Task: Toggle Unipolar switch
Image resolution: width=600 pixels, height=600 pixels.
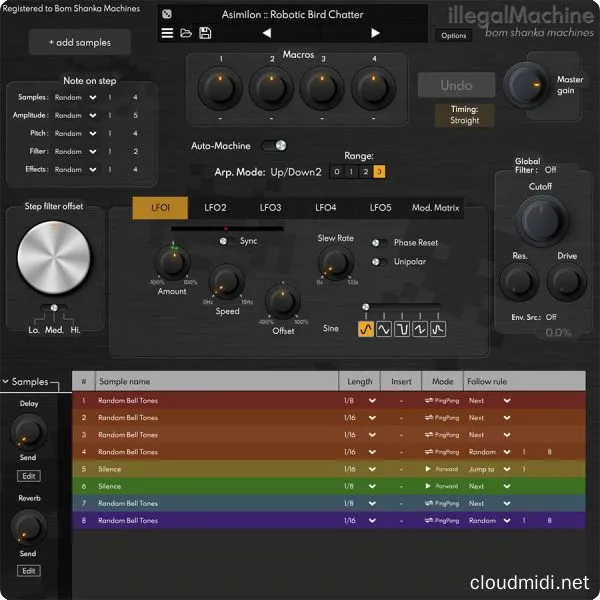Action: click(x=378, y=262)
